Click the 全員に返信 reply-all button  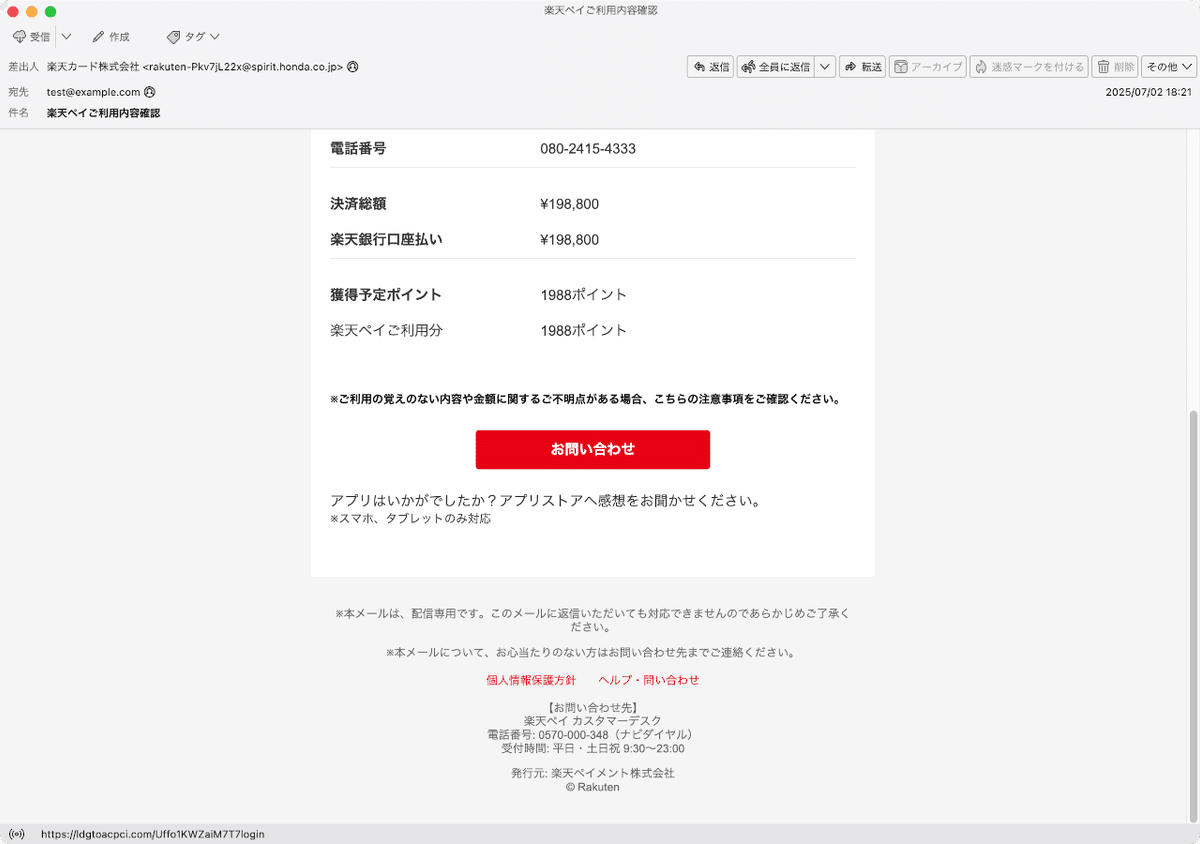pos(776,67)
